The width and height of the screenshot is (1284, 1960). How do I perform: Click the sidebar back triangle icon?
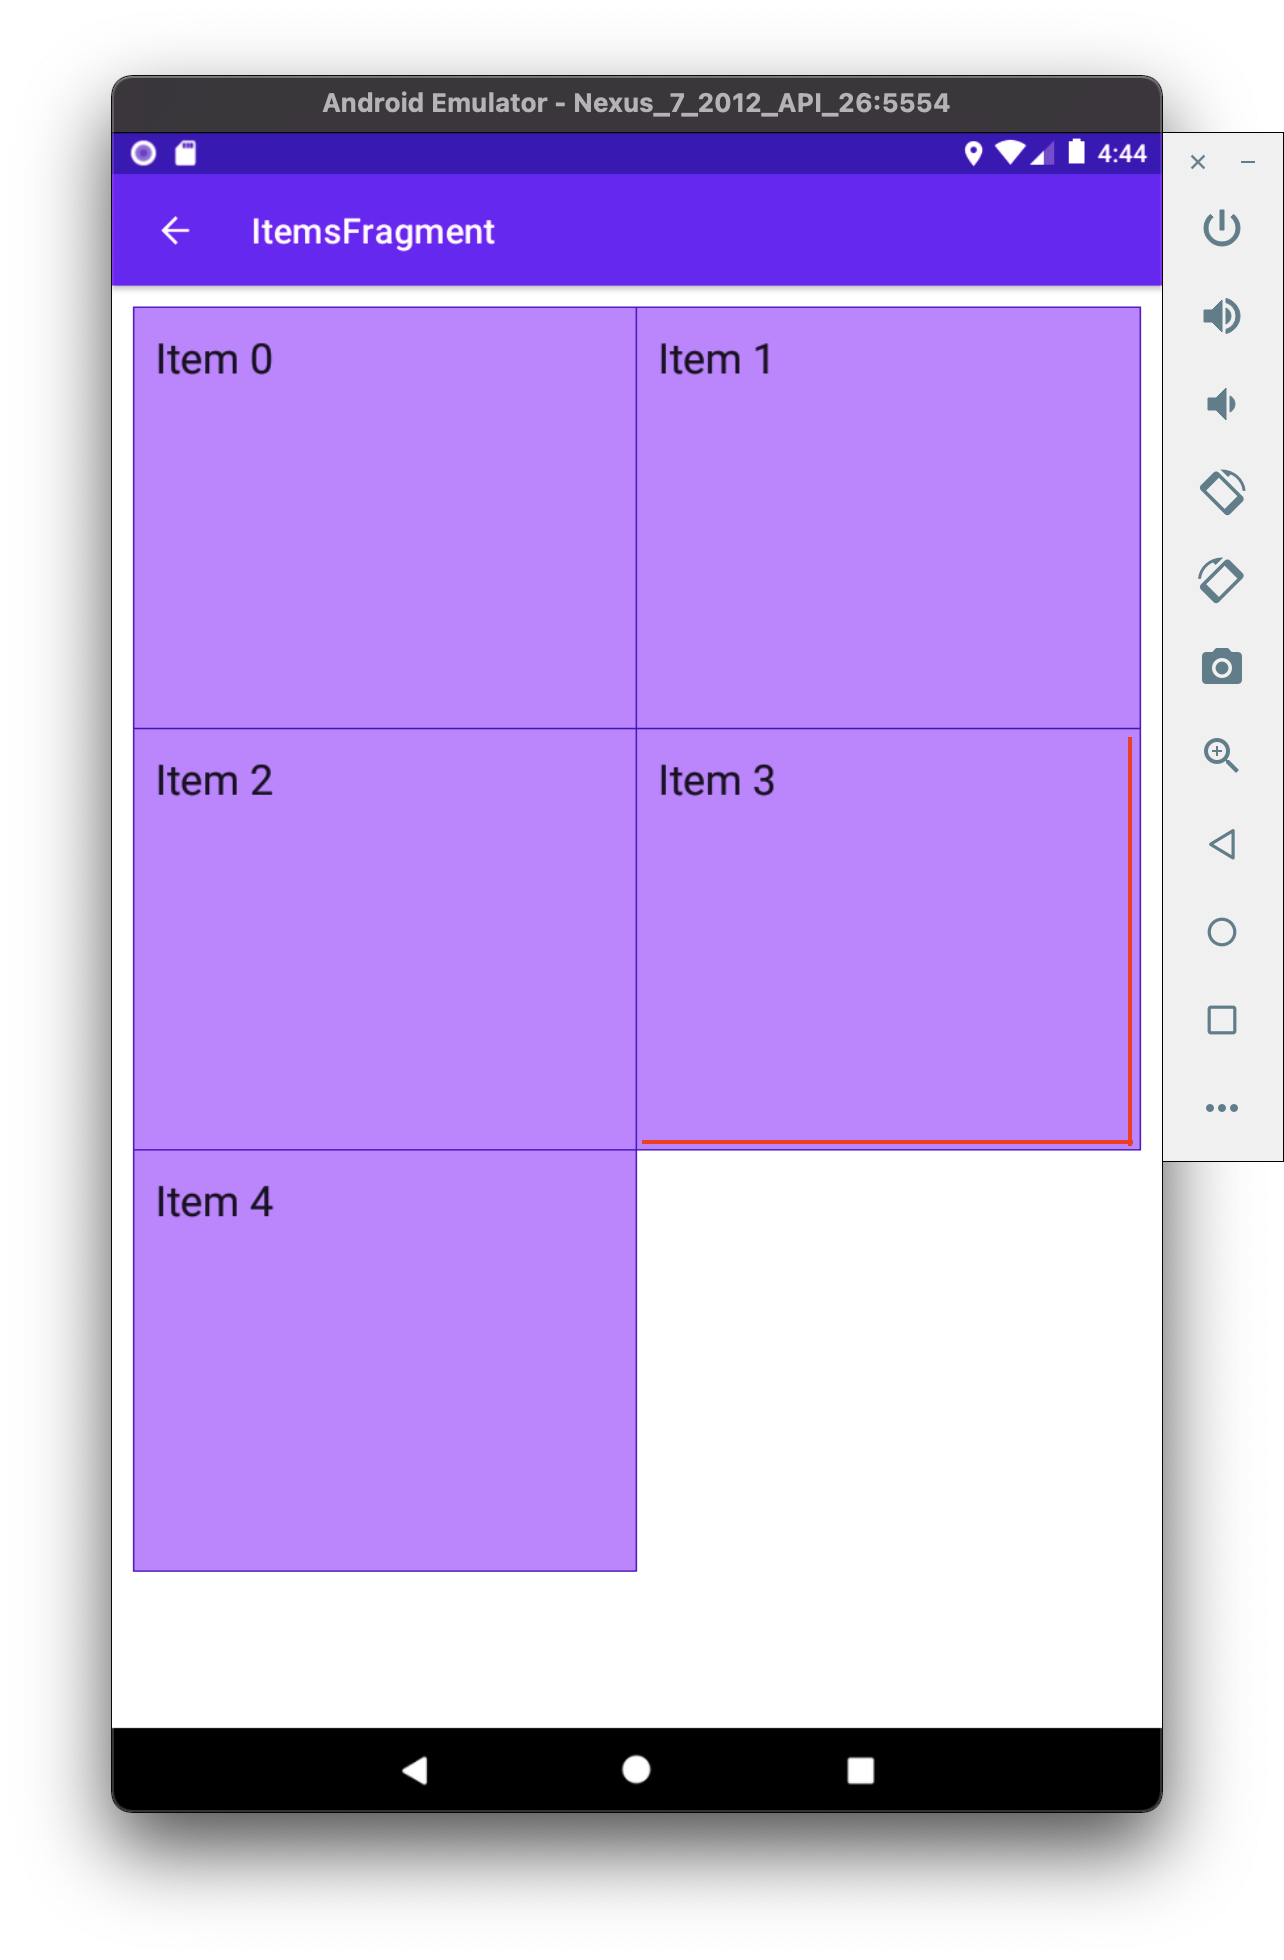pos(1221,844)
